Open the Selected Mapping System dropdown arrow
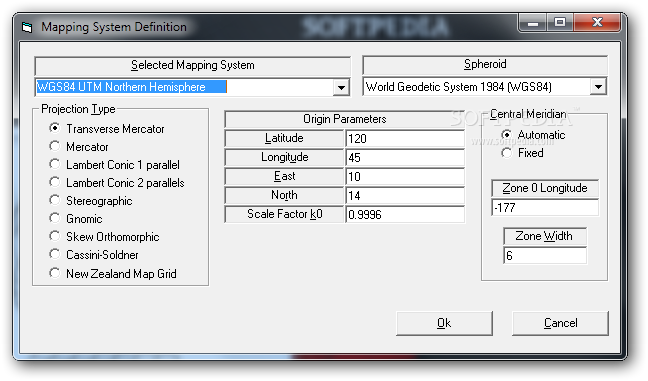Image resolution: width=648 pixels, height=381 pixels. click(x=341, y=87)
